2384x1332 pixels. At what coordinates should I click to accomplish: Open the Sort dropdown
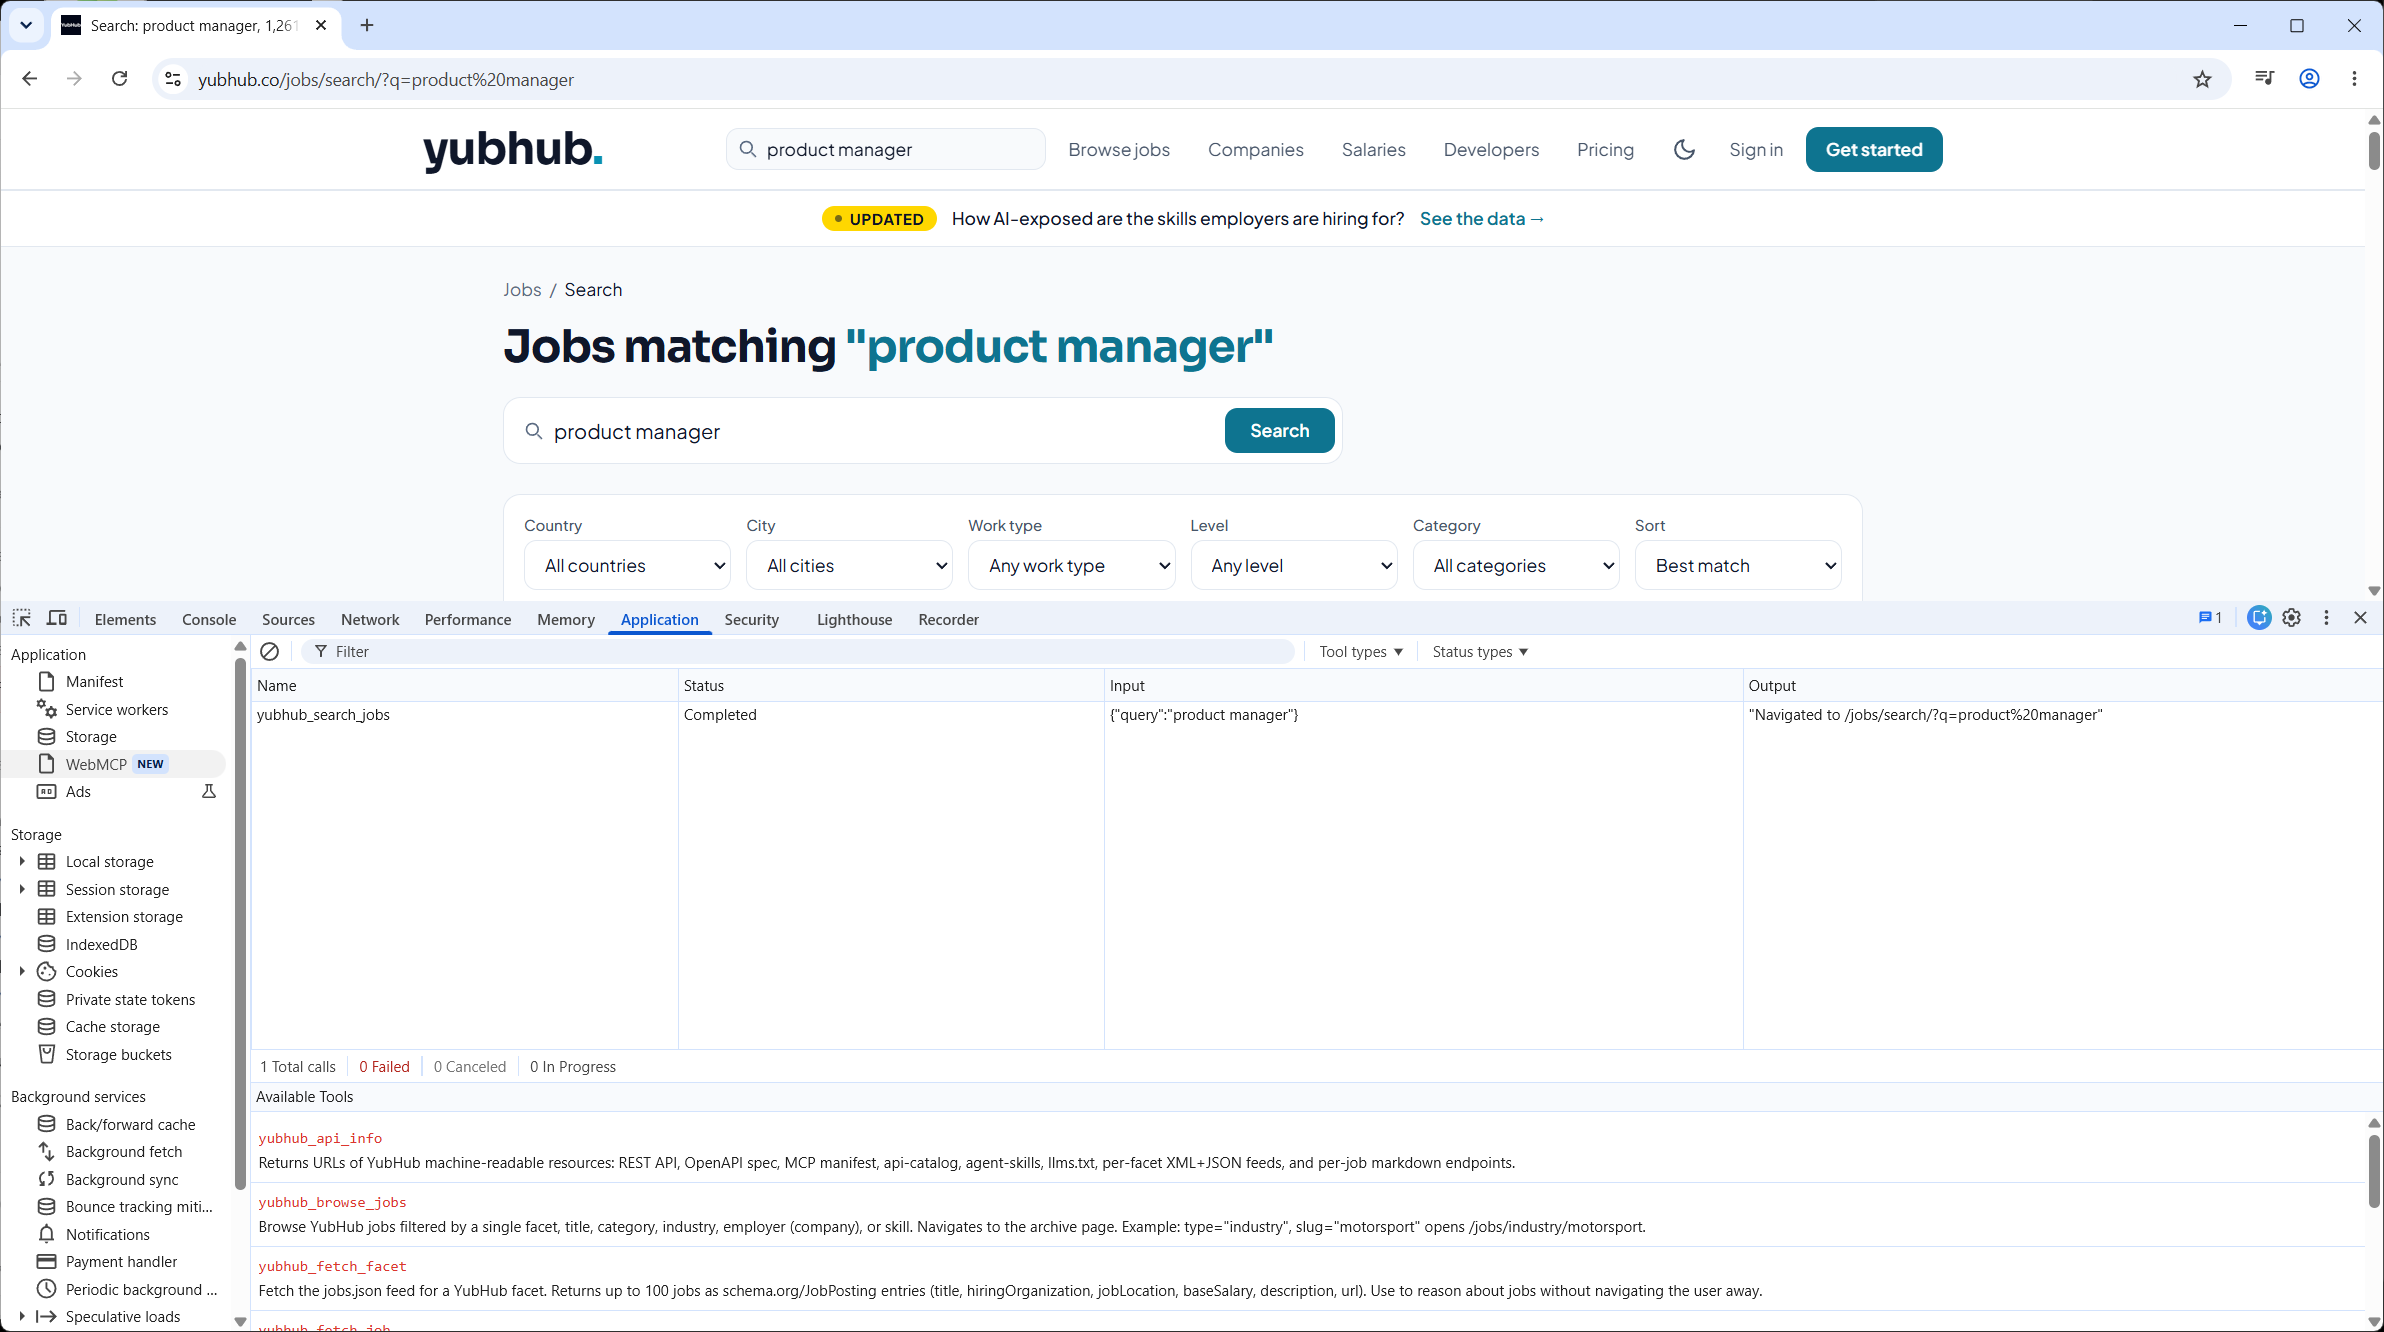1738,566
